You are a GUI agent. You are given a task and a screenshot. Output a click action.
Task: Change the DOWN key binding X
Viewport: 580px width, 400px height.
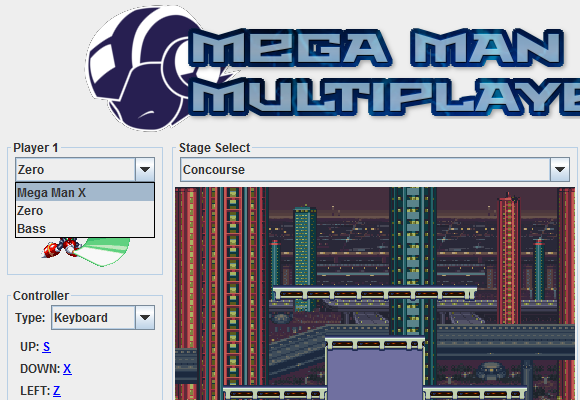tap(67, 369)
